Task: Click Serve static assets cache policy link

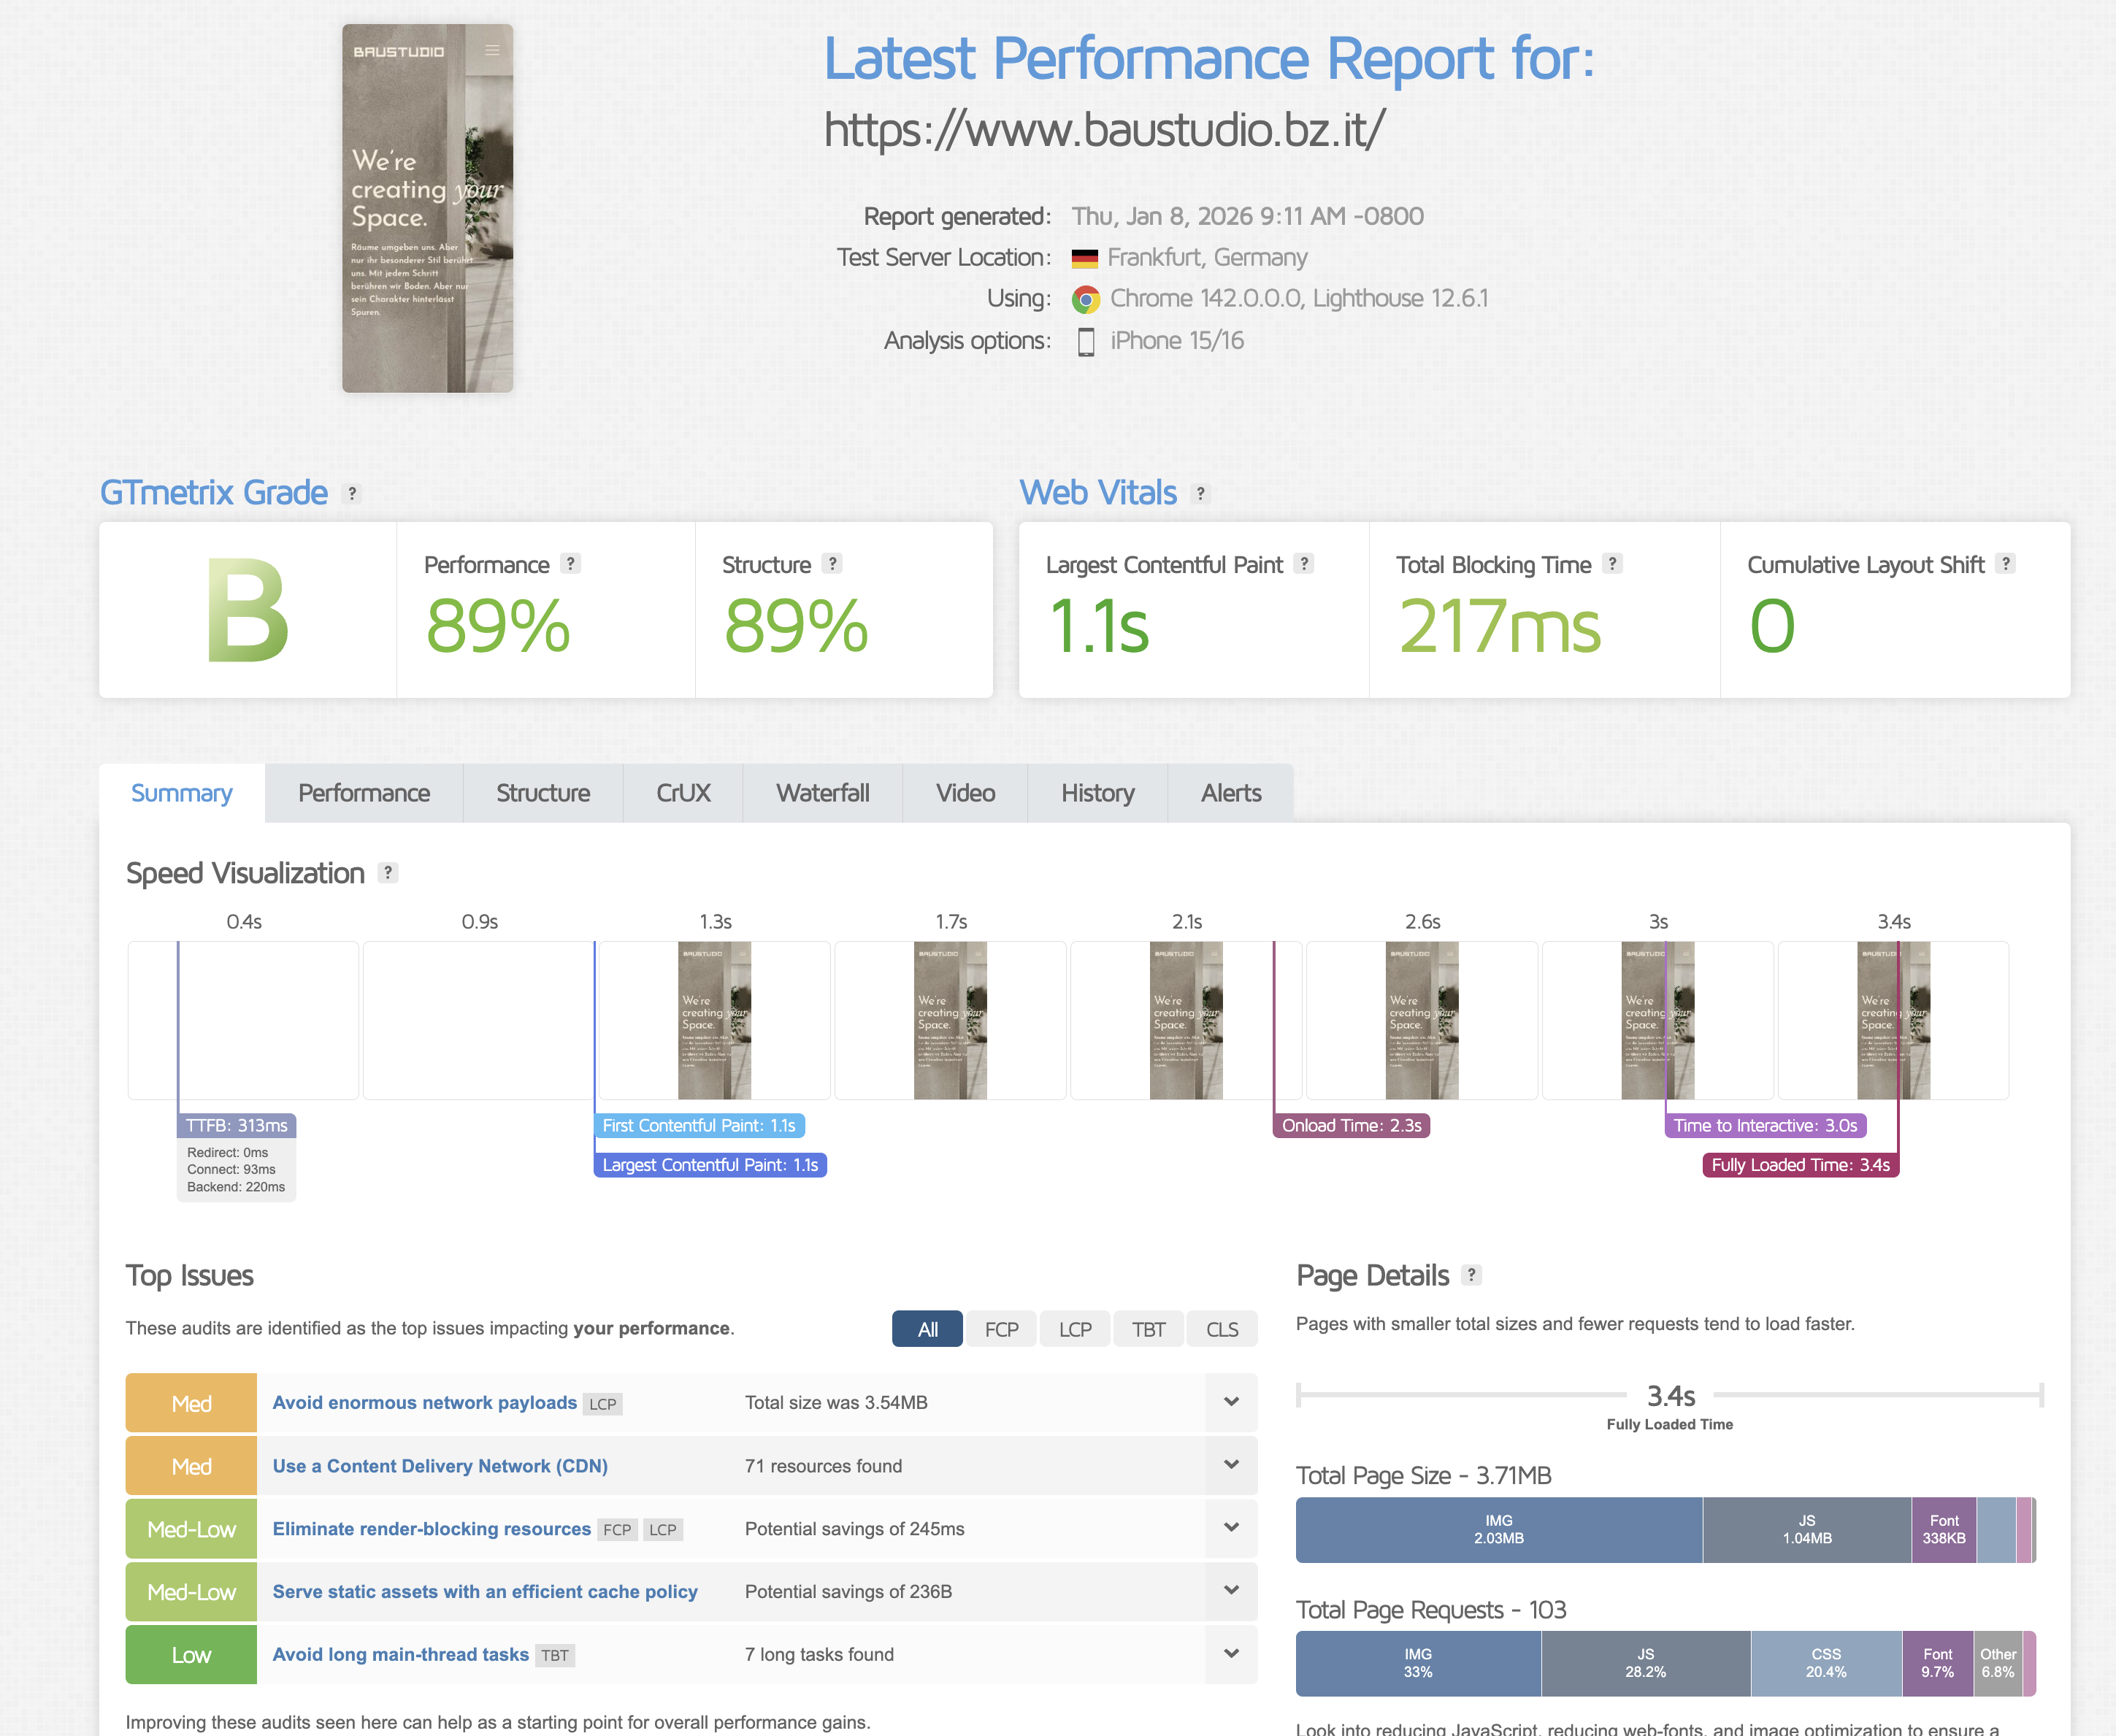Action: click(x=485, y=1592)
